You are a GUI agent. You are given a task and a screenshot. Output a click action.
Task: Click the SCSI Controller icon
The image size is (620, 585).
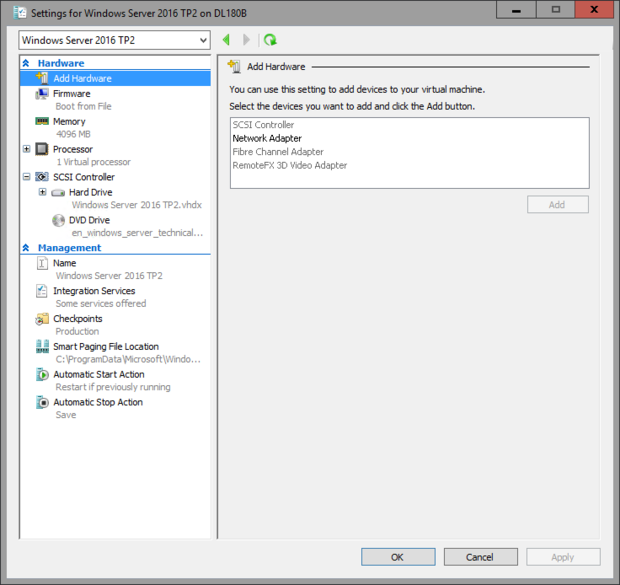coord(42,177)
